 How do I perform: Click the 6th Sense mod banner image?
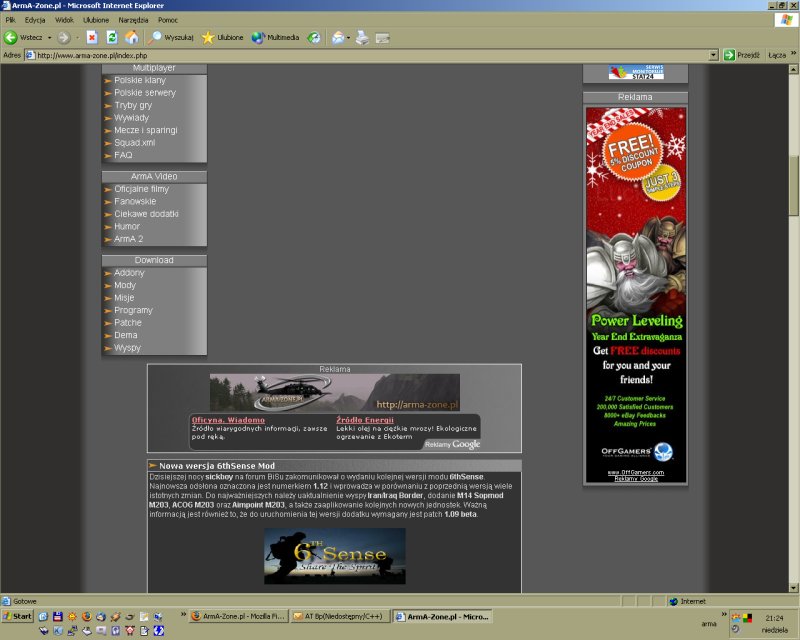pos(334,556)
